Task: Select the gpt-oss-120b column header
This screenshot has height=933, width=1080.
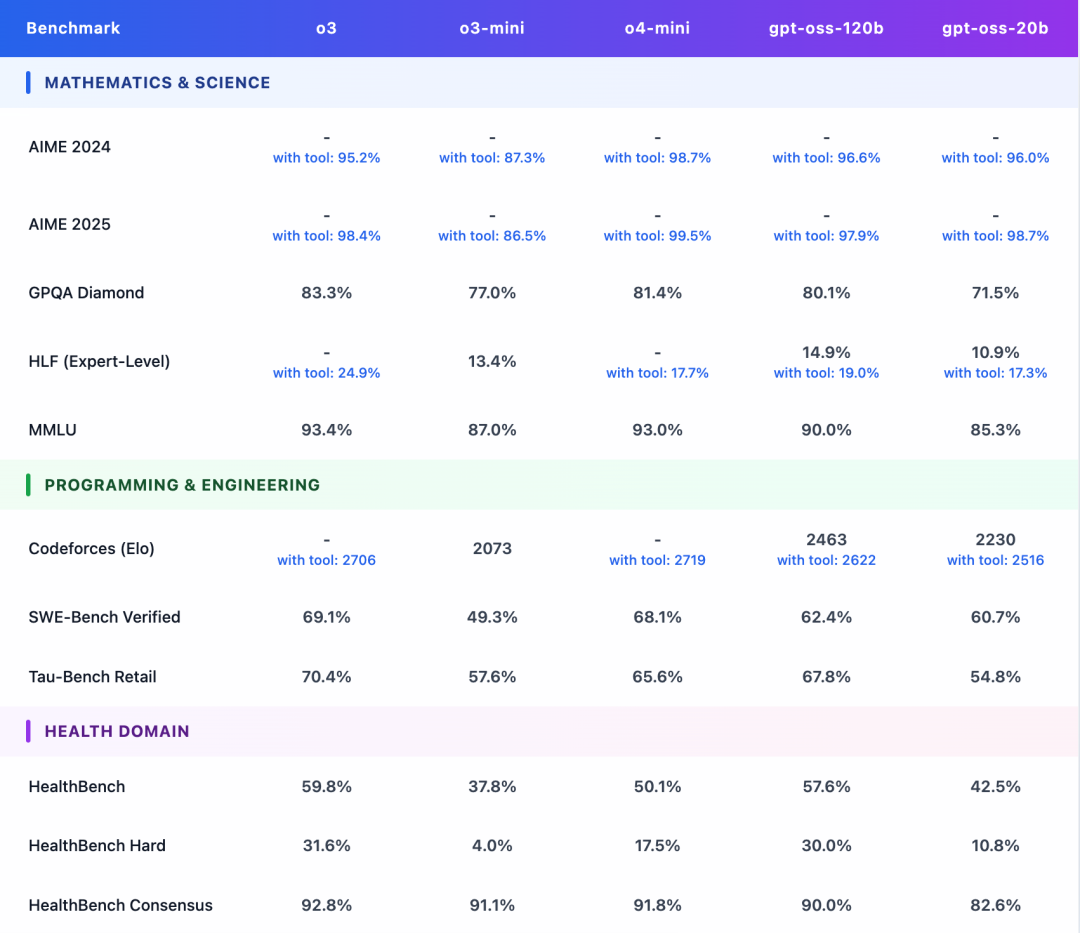Action: (x=826, y=28)
